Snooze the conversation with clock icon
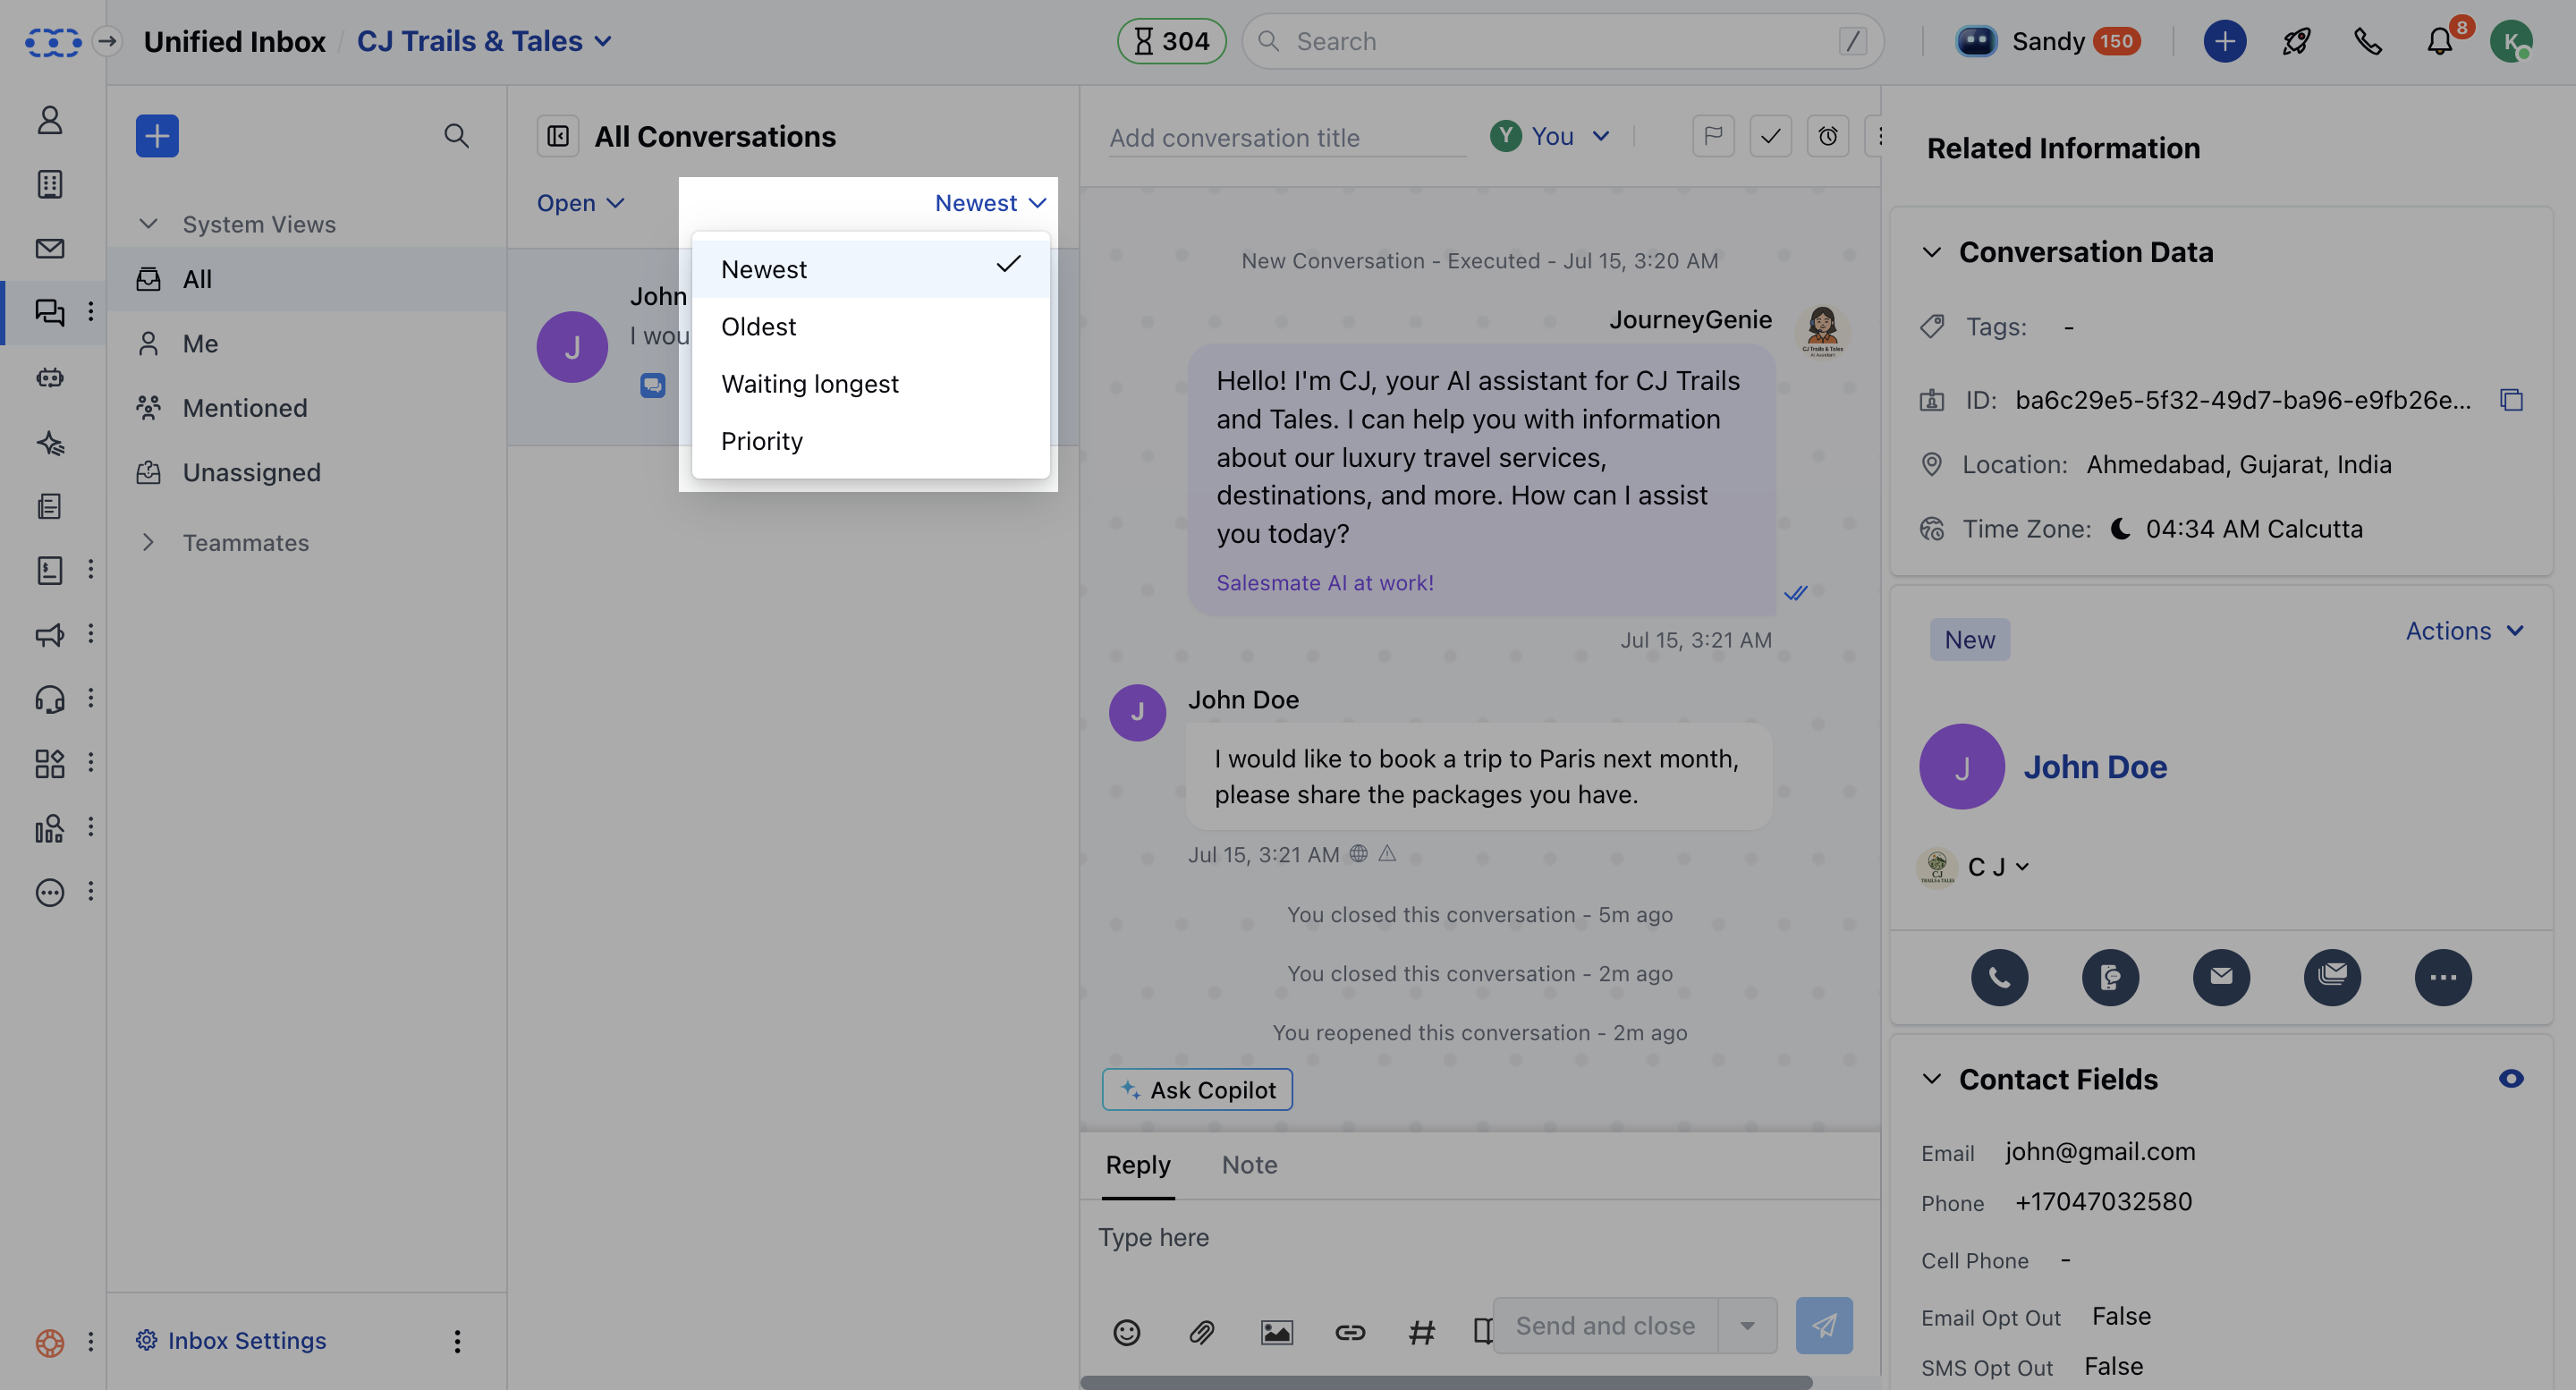Screen dimensions: 2576x1390 pos(1828,136)
